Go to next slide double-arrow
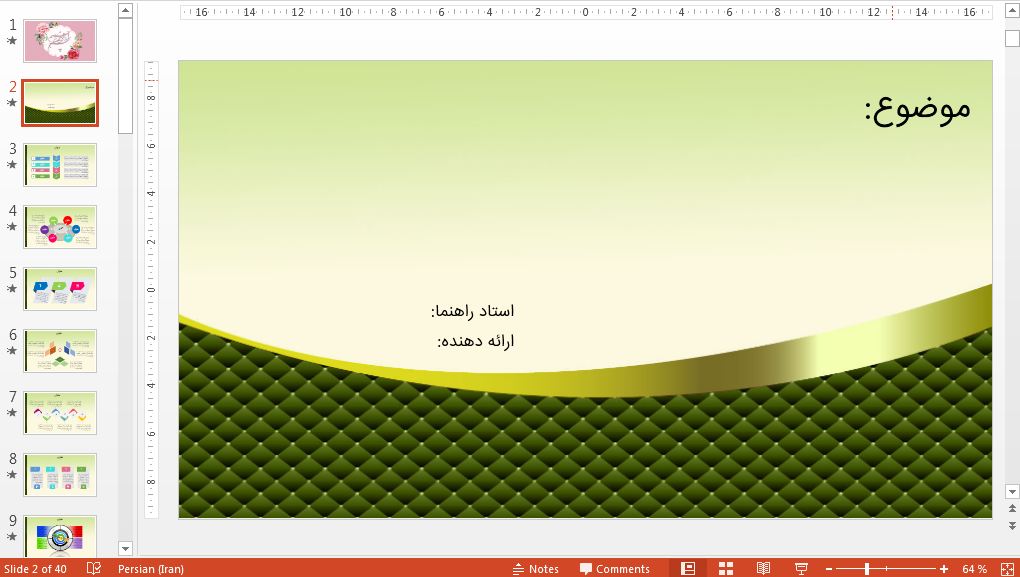The image size is (1020, 577). click(x=1011, y=525)
